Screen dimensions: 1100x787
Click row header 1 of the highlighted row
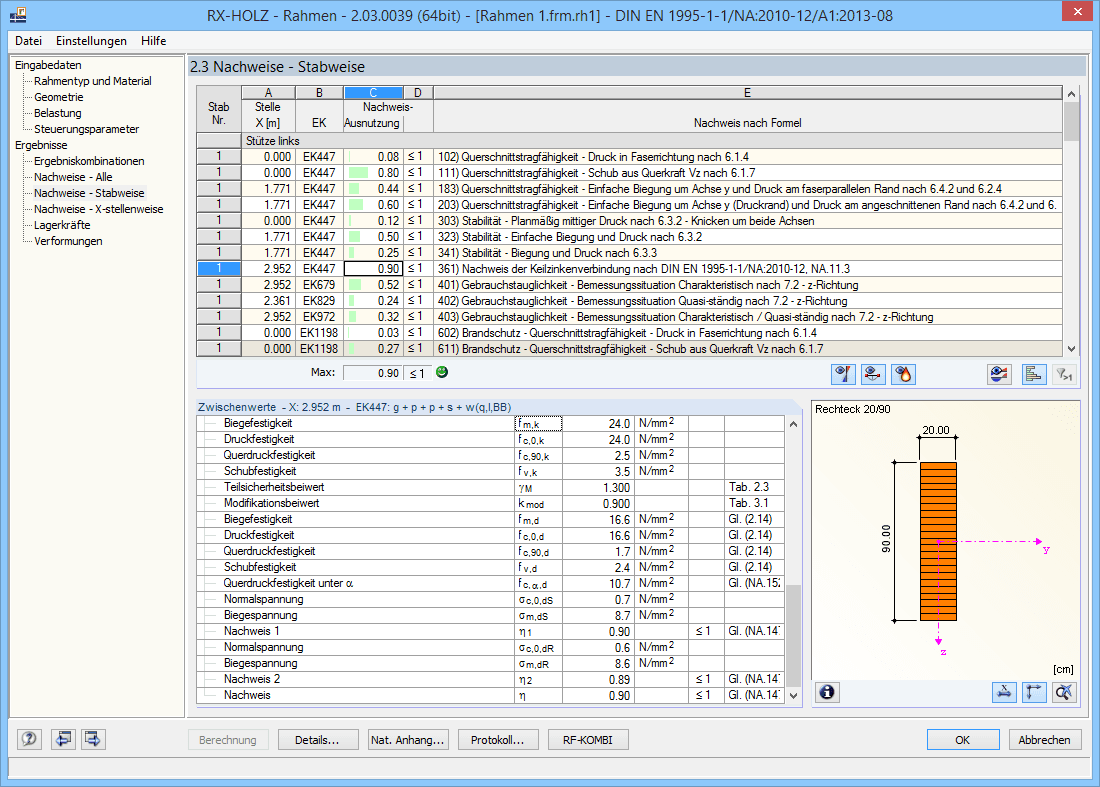[219, 269]
